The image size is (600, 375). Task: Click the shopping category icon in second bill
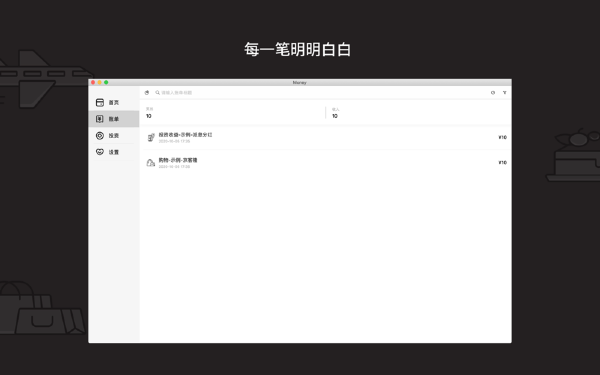151,163
